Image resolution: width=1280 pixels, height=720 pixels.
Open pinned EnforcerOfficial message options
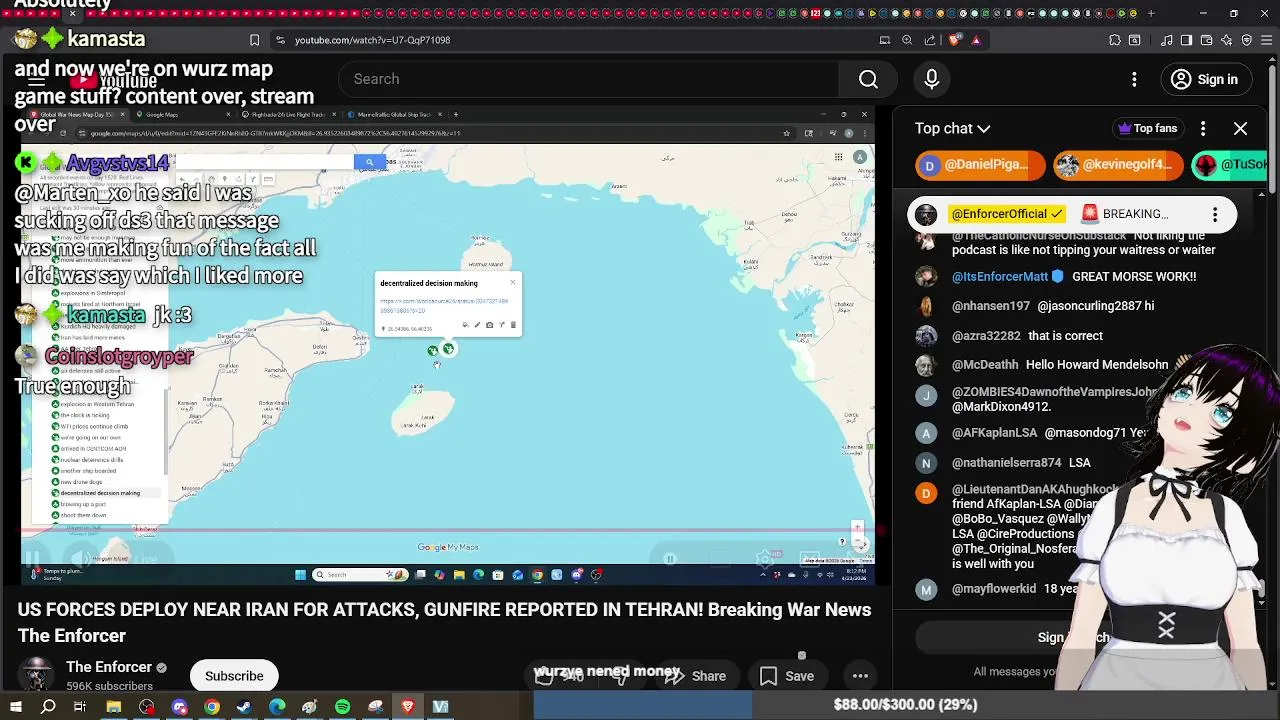(x=1215, y=214)
